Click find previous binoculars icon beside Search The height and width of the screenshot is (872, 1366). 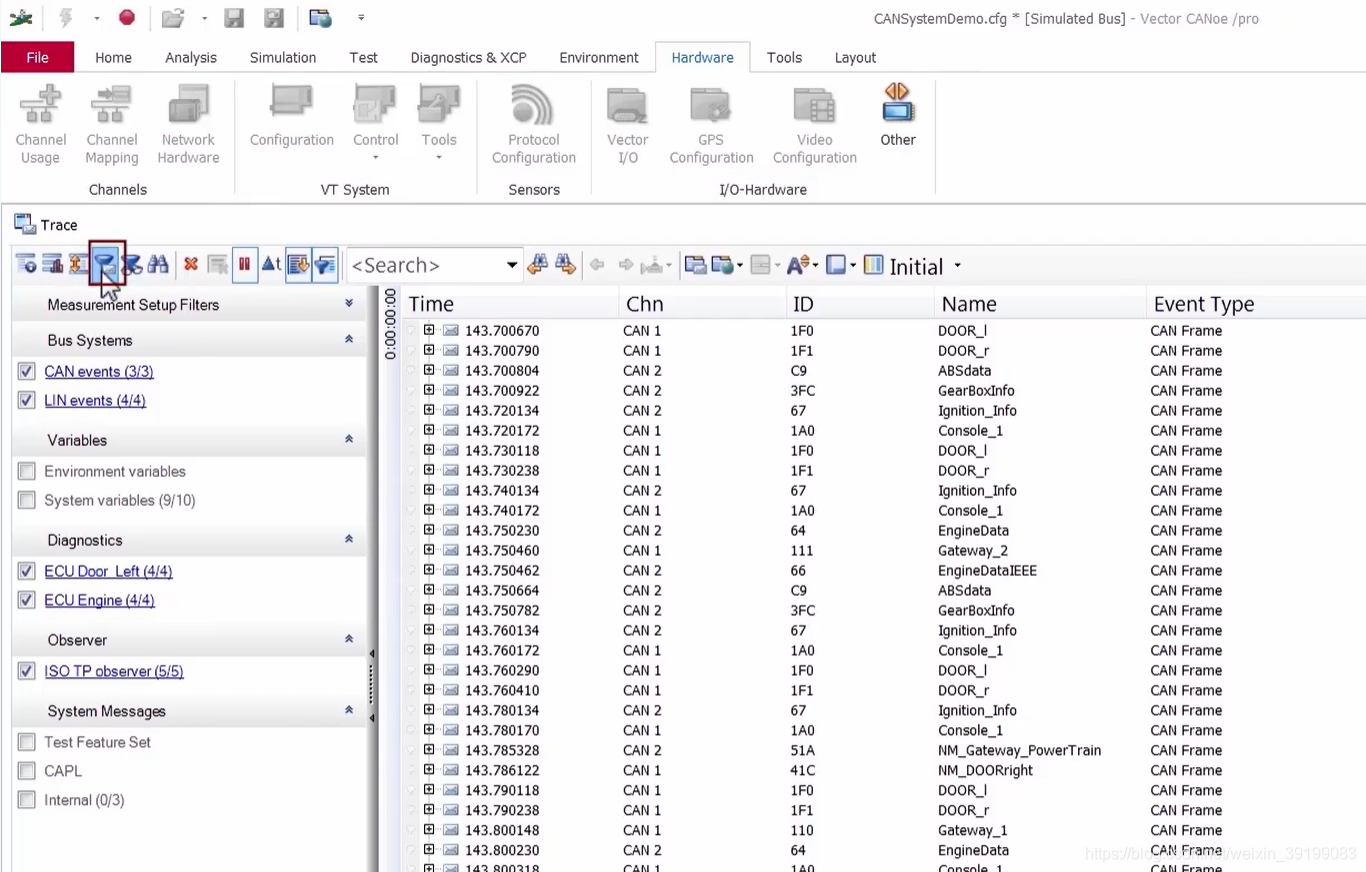[x=537, y=265]
